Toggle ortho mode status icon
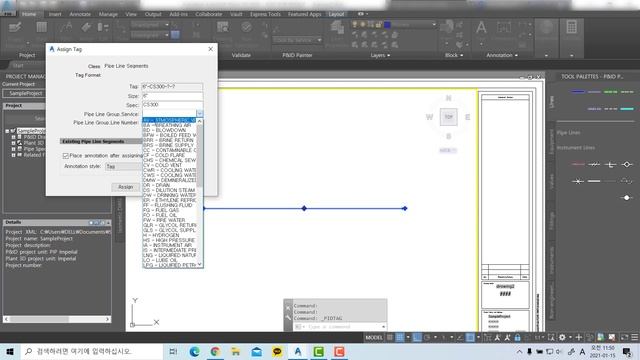 417,338
